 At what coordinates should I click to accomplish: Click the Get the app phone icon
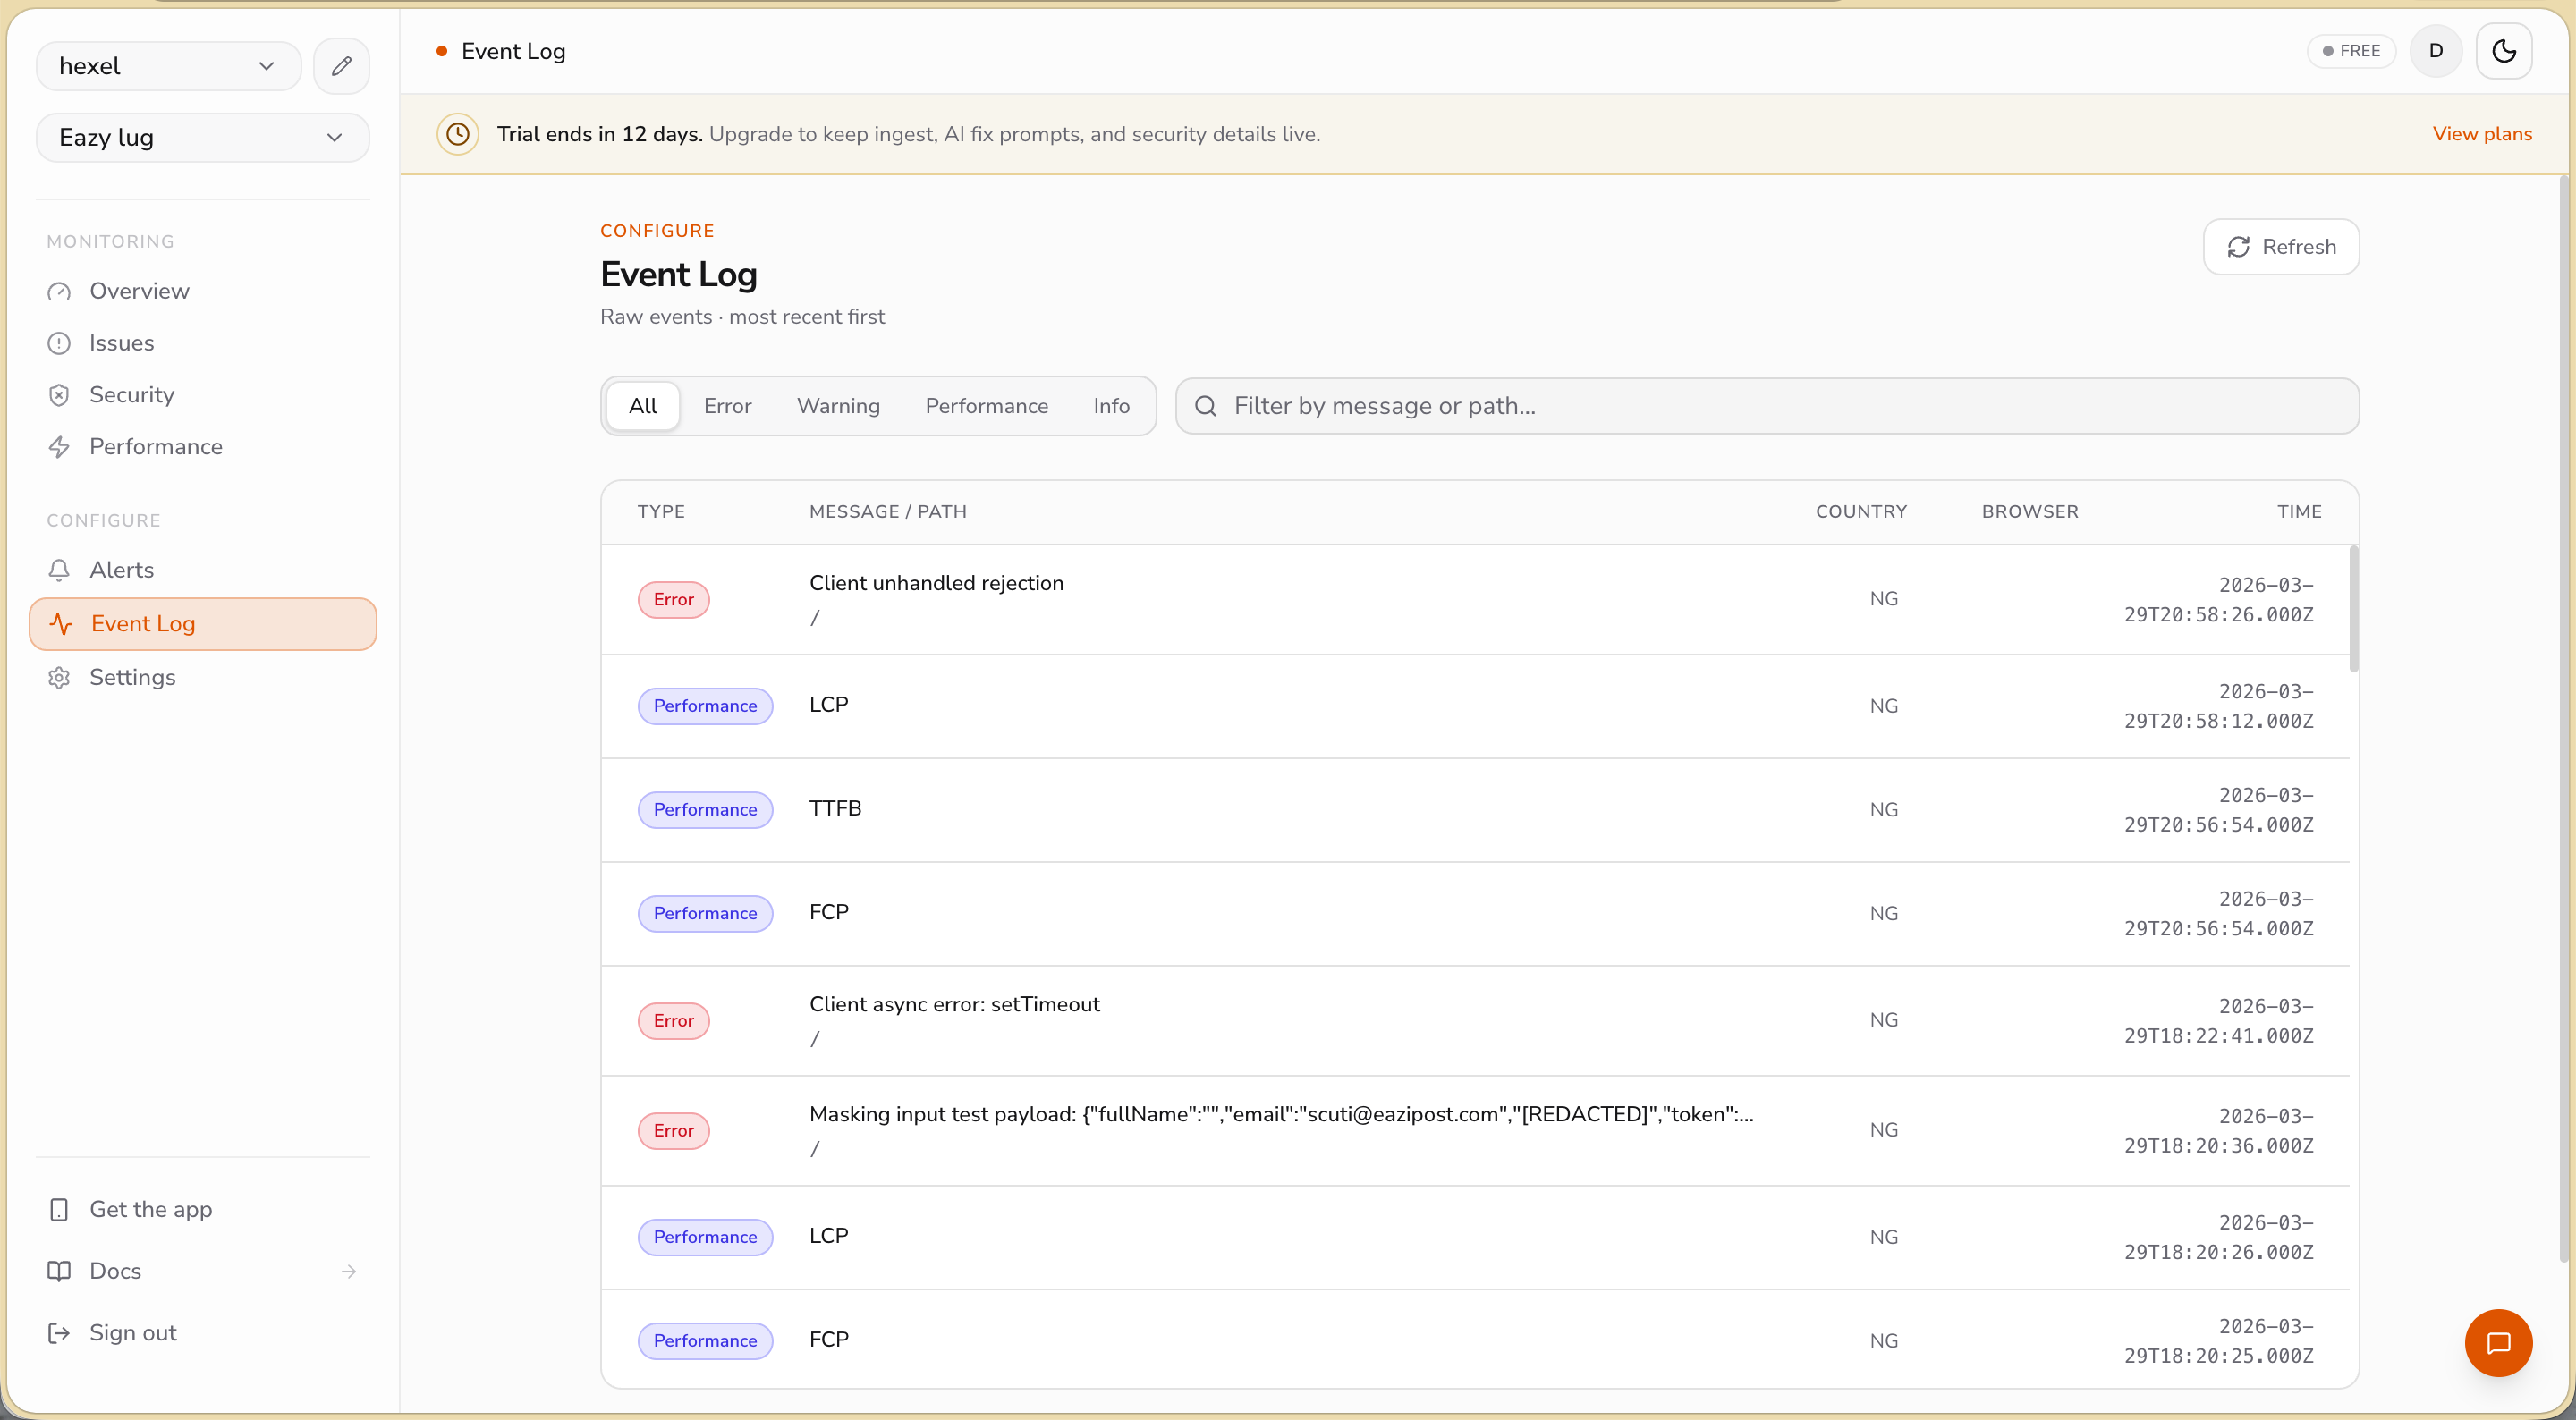point(59,1209)
